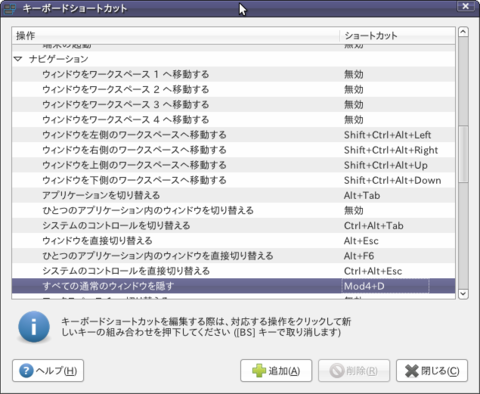Screen dimensions: 480x394
Task: Click the 閉じる(C) close button
Action: pos(432,370)
